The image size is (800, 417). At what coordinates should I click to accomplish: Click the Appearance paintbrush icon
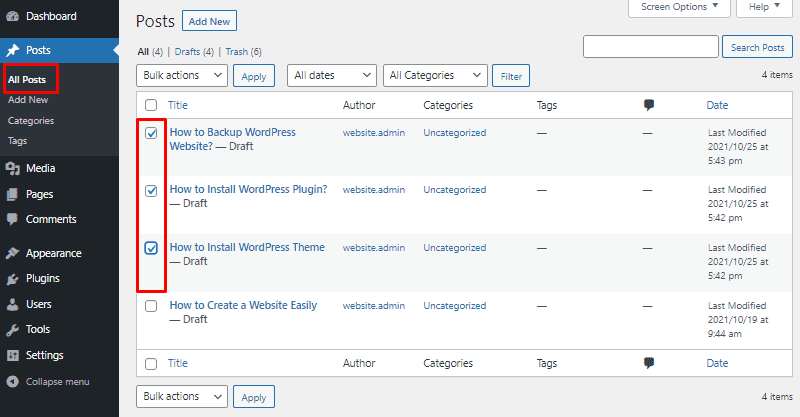(12, 253)
